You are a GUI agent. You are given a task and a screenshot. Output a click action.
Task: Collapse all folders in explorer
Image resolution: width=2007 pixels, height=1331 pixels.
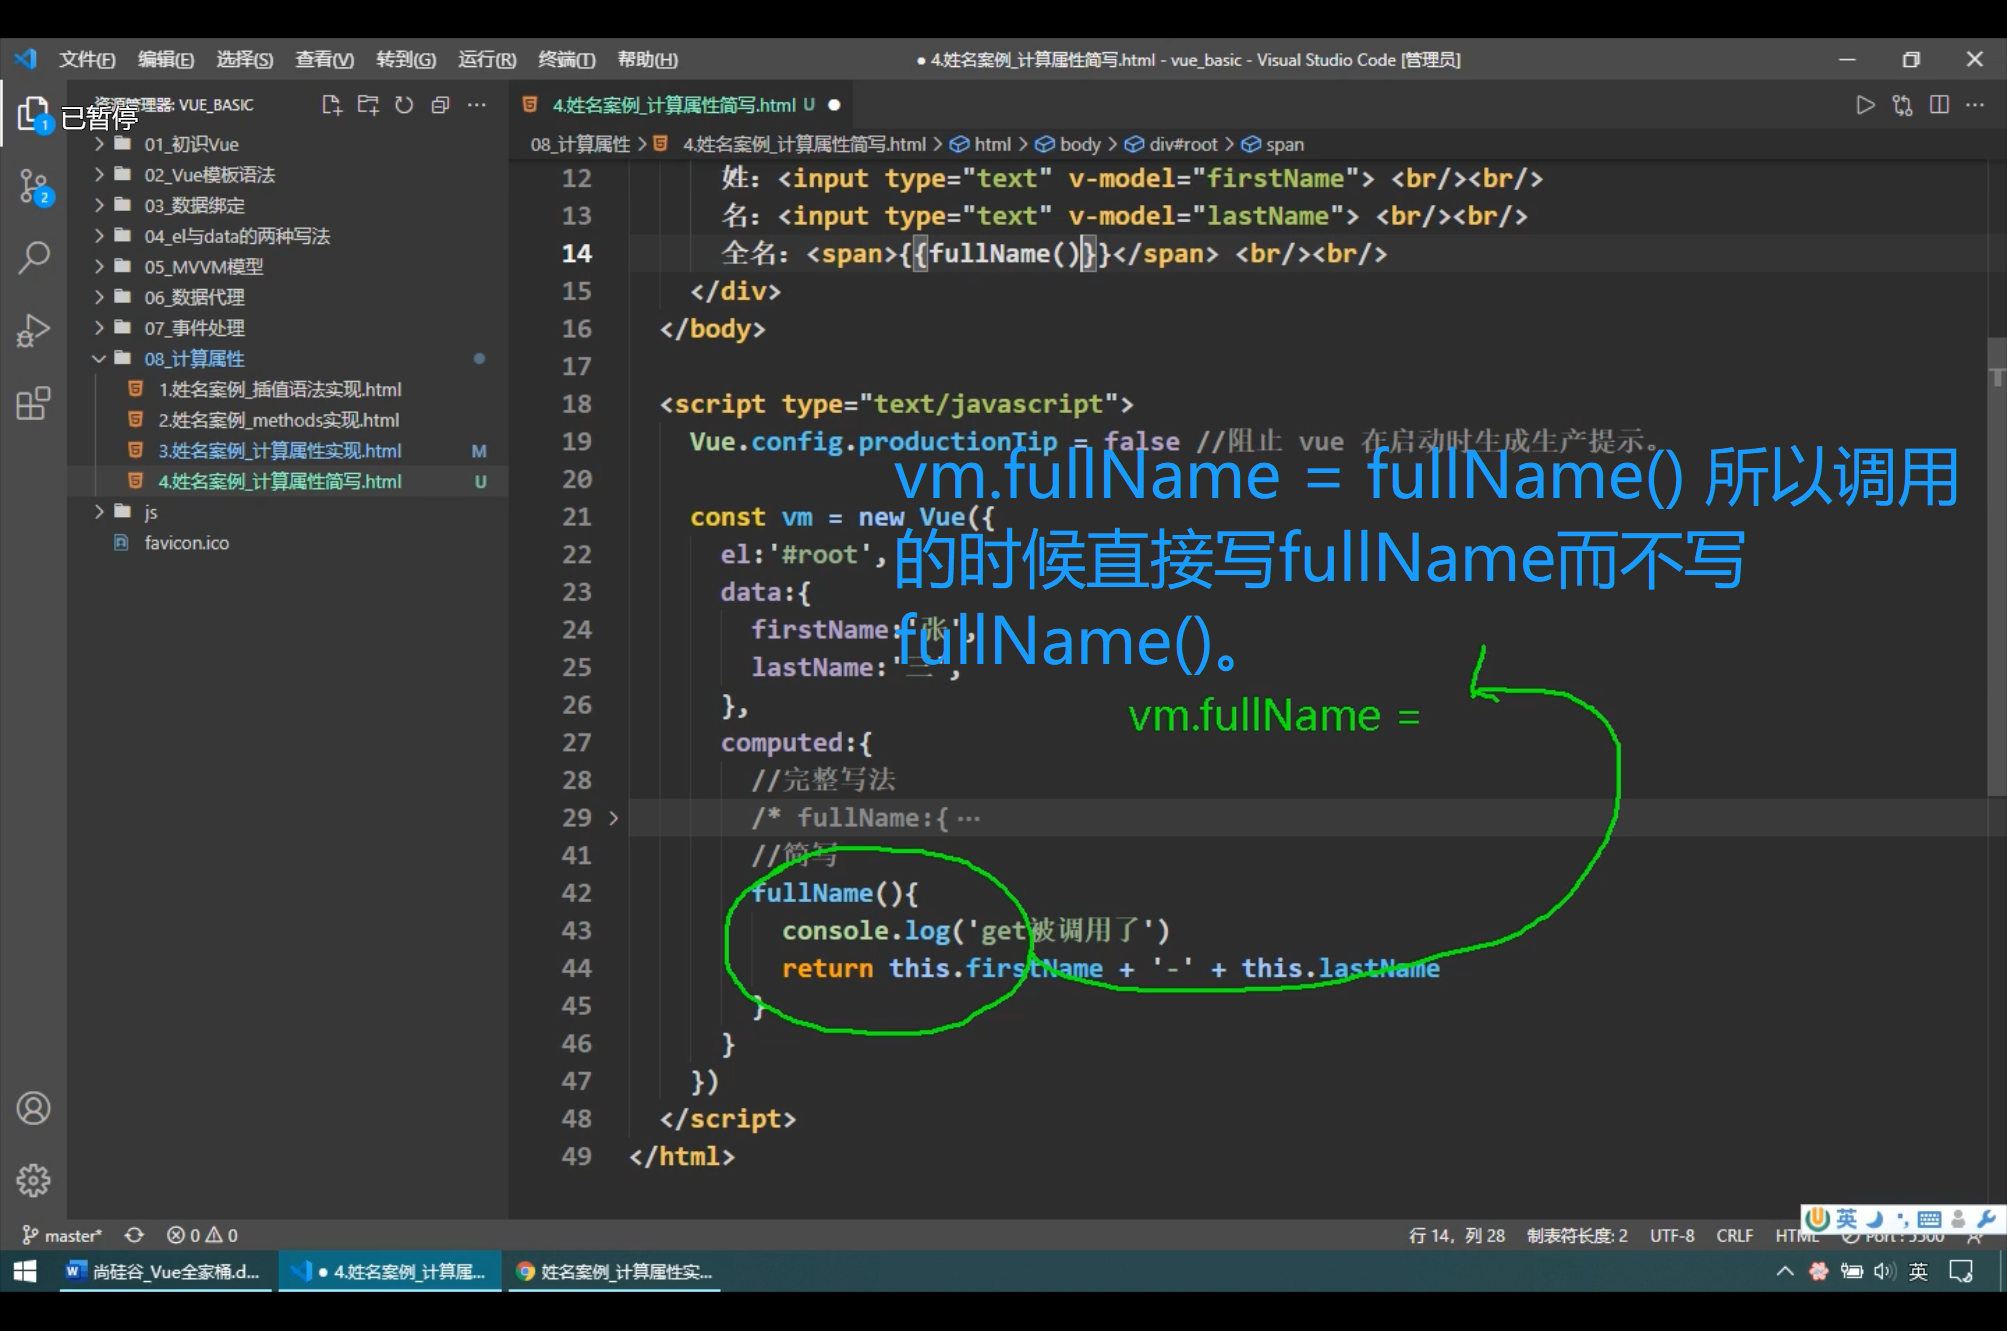click(x=440, y=105)
